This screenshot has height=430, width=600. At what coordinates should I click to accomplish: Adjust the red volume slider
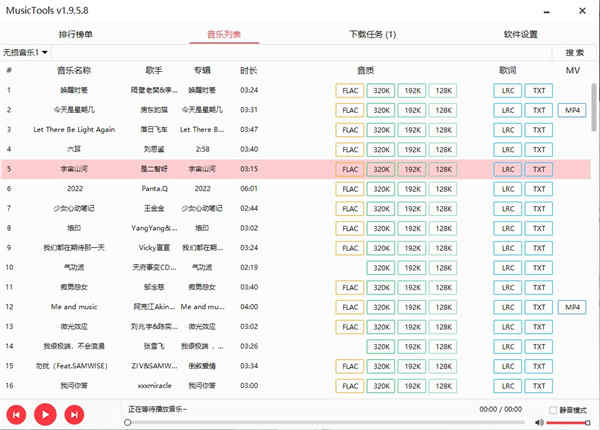pyautogui.click(x=568, y=423)
